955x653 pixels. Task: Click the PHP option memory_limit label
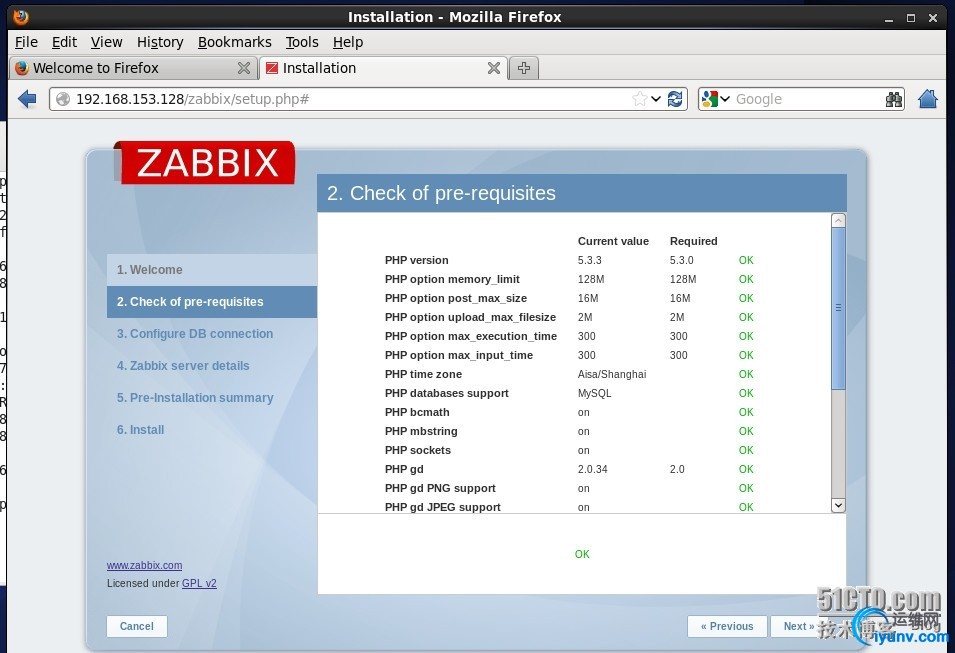(x=453, y=279)
